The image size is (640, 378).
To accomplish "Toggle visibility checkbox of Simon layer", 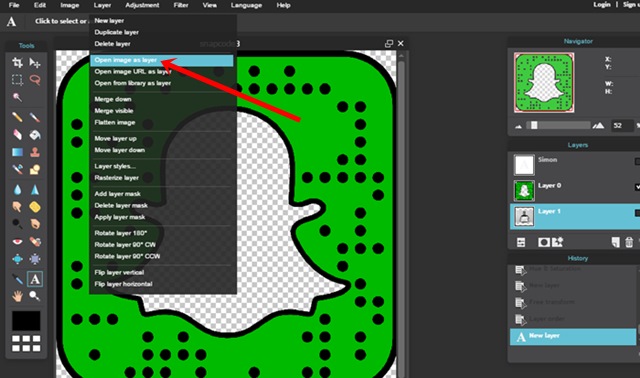I will 637,162.
